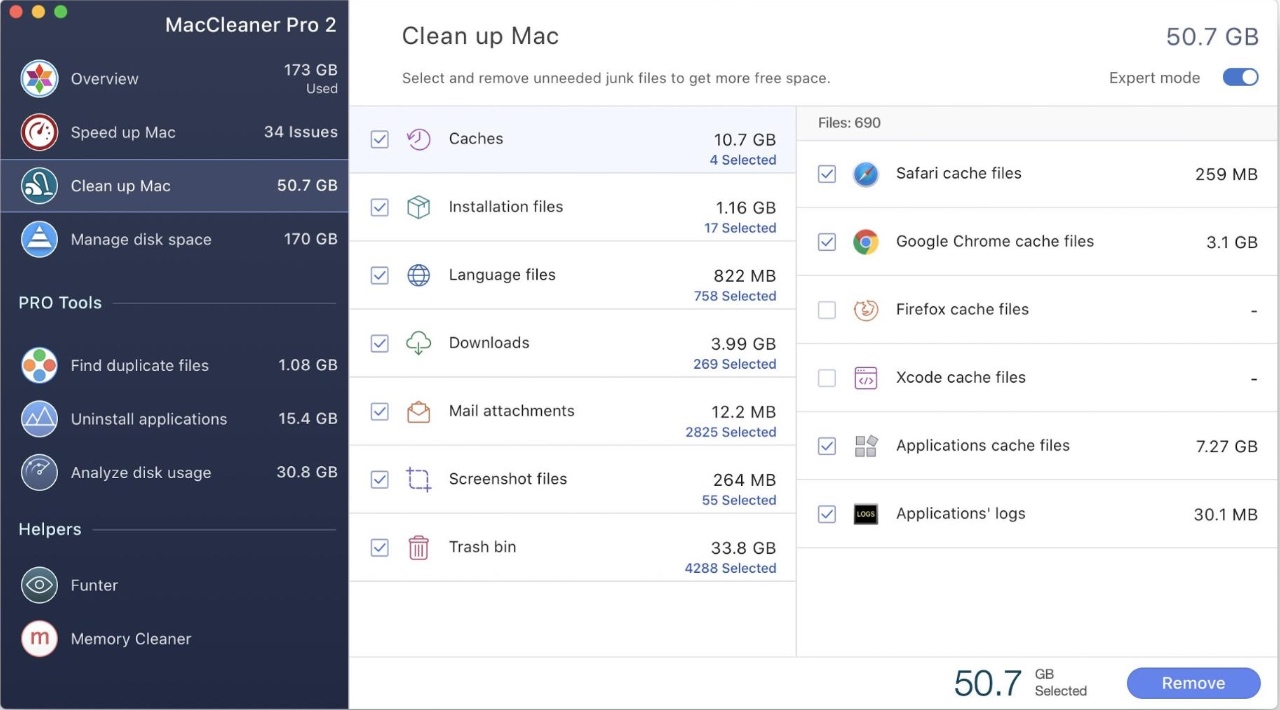
Task: Click the Language files globe icon
Action: coord(419,275)
